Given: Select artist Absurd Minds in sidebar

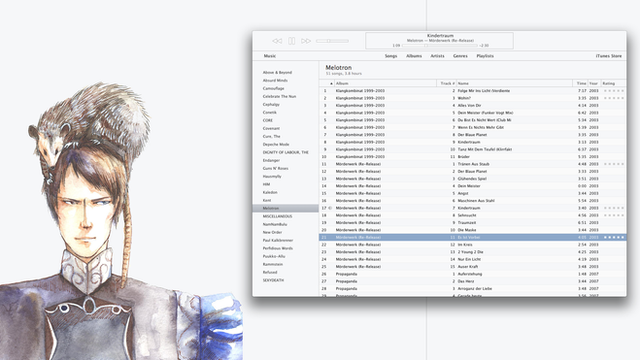Looking at the screenshot, I should pyautogui.click(x=275, y=80).
